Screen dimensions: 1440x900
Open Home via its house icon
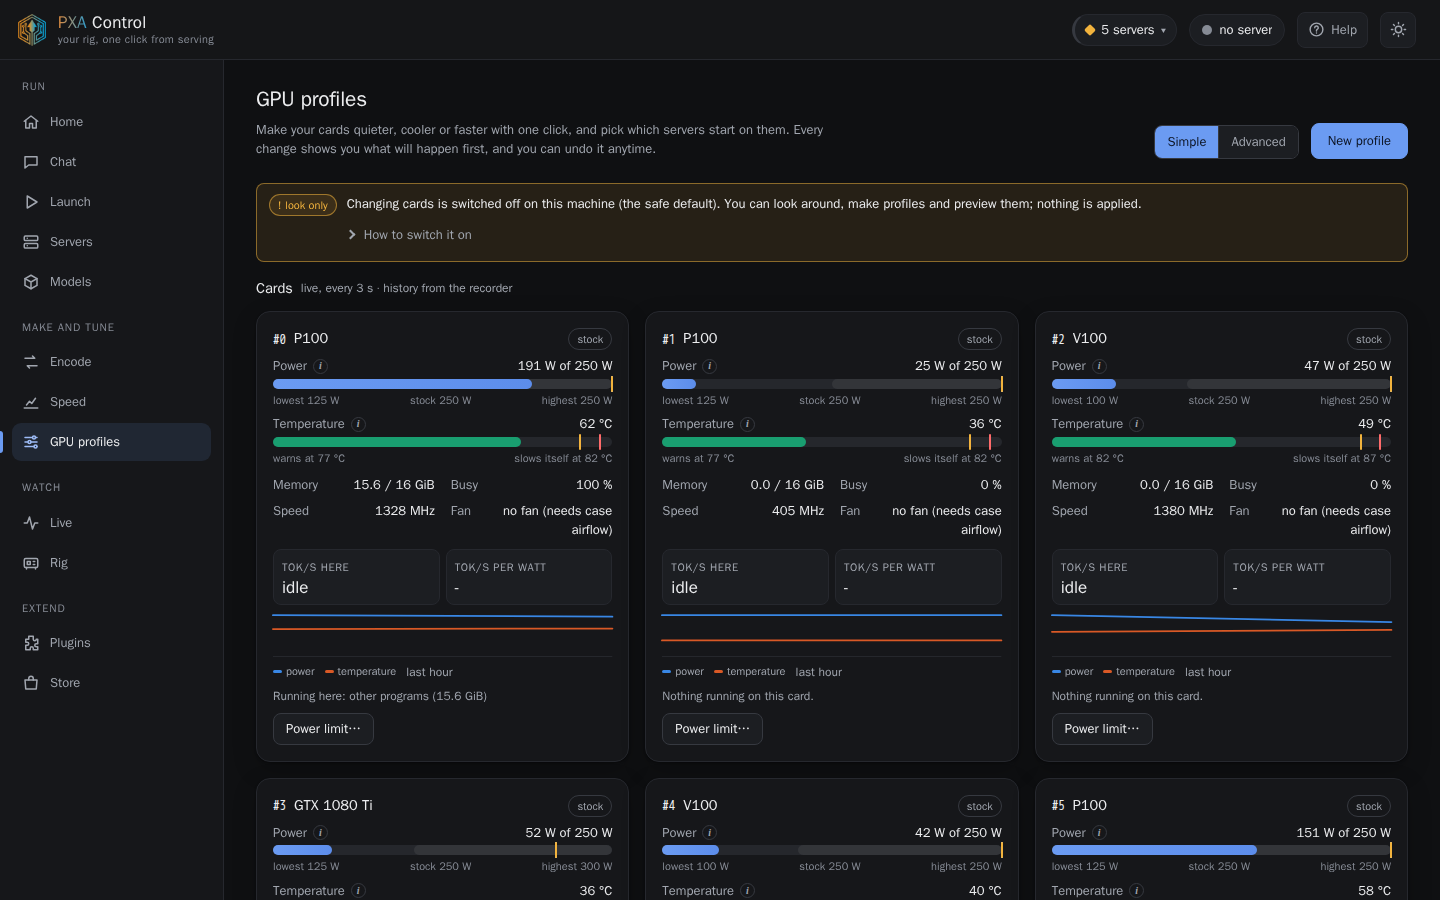point(31,122)
